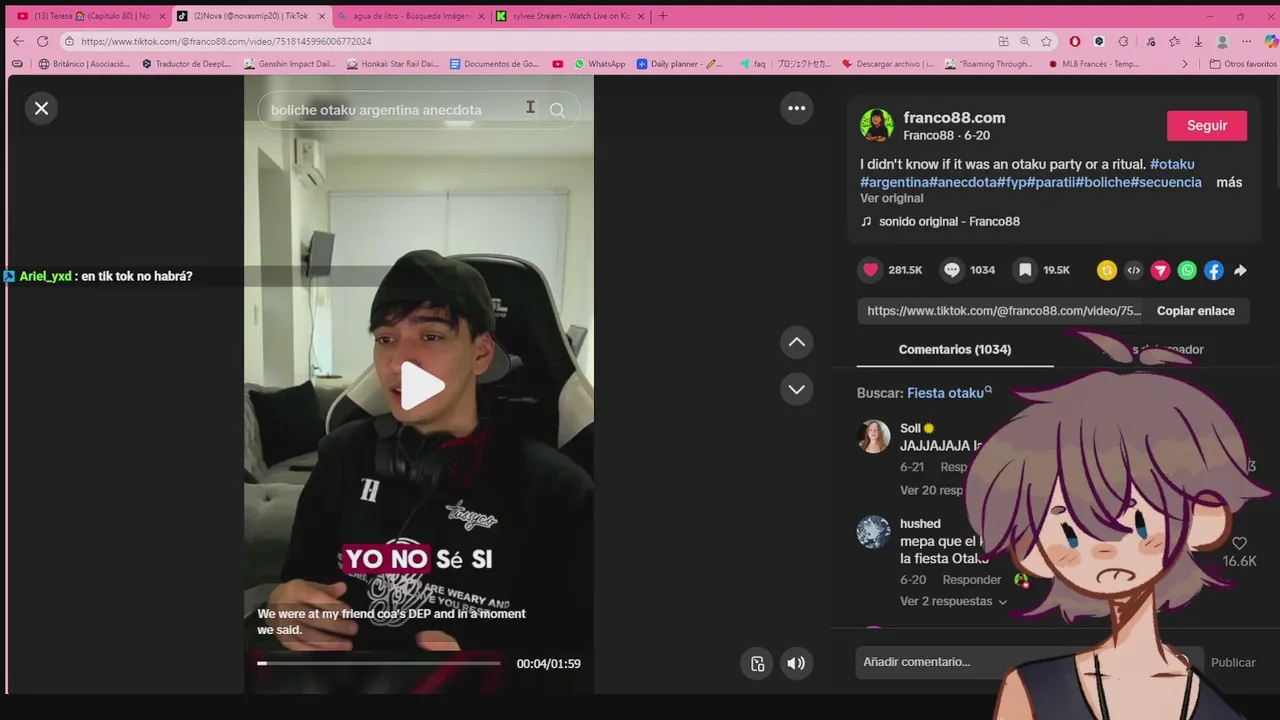1280x720 pixels.
Task: Go back in browser history
Action: point(18,41)
